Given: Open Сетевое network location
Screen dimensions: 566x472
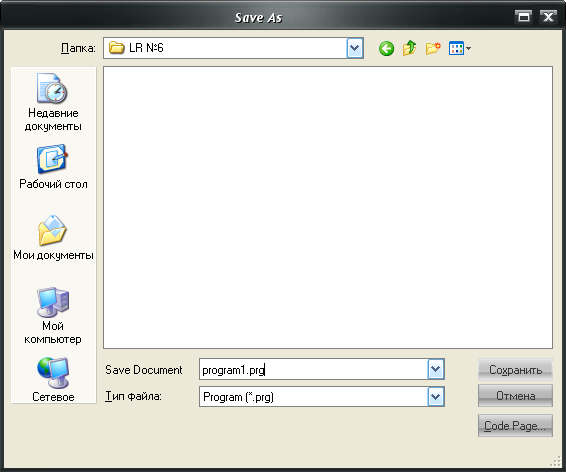Looking at the screenshot, I should 53,380.
